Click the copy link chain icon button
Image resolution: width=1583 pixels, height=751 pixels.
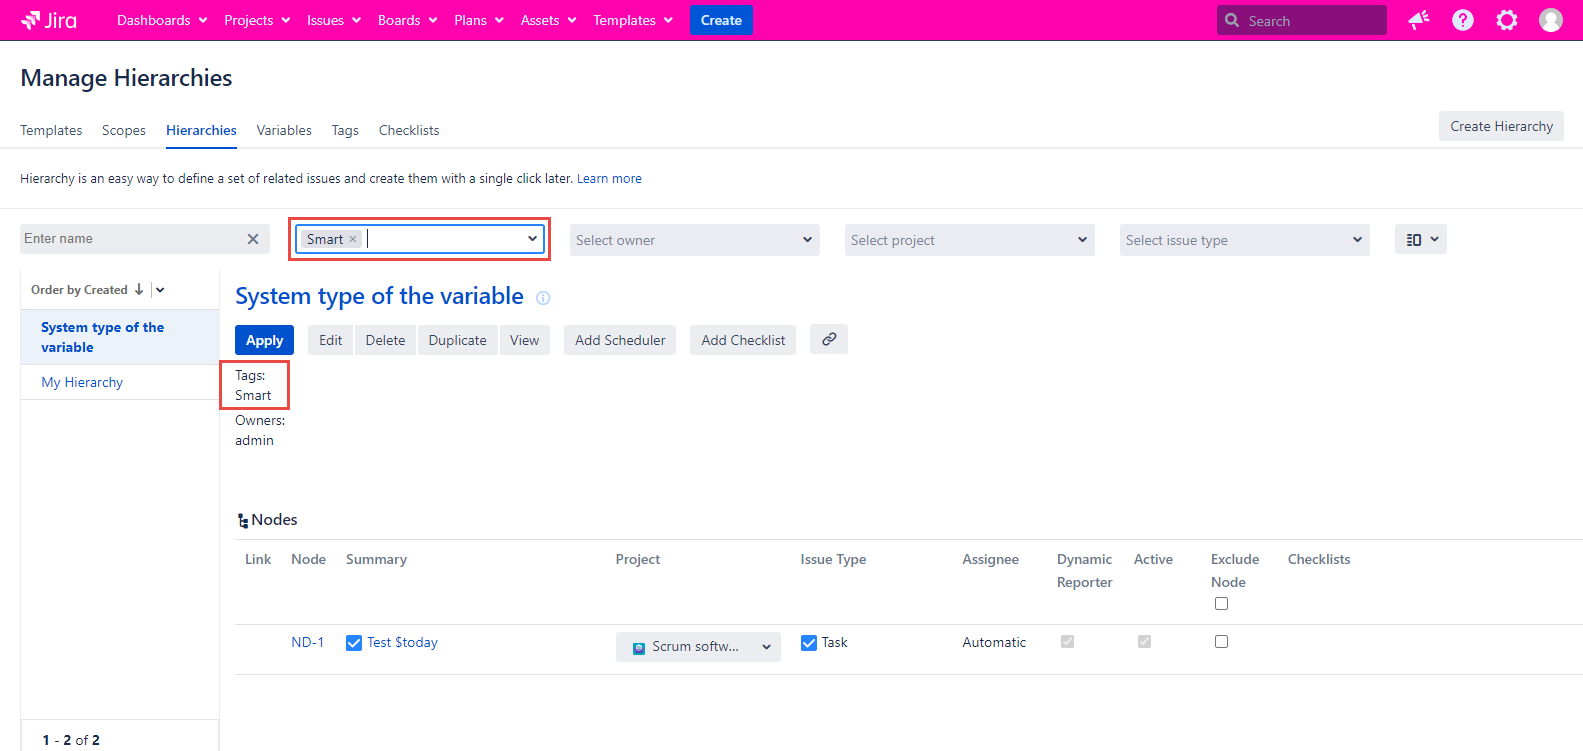click(x=829, y=340)
